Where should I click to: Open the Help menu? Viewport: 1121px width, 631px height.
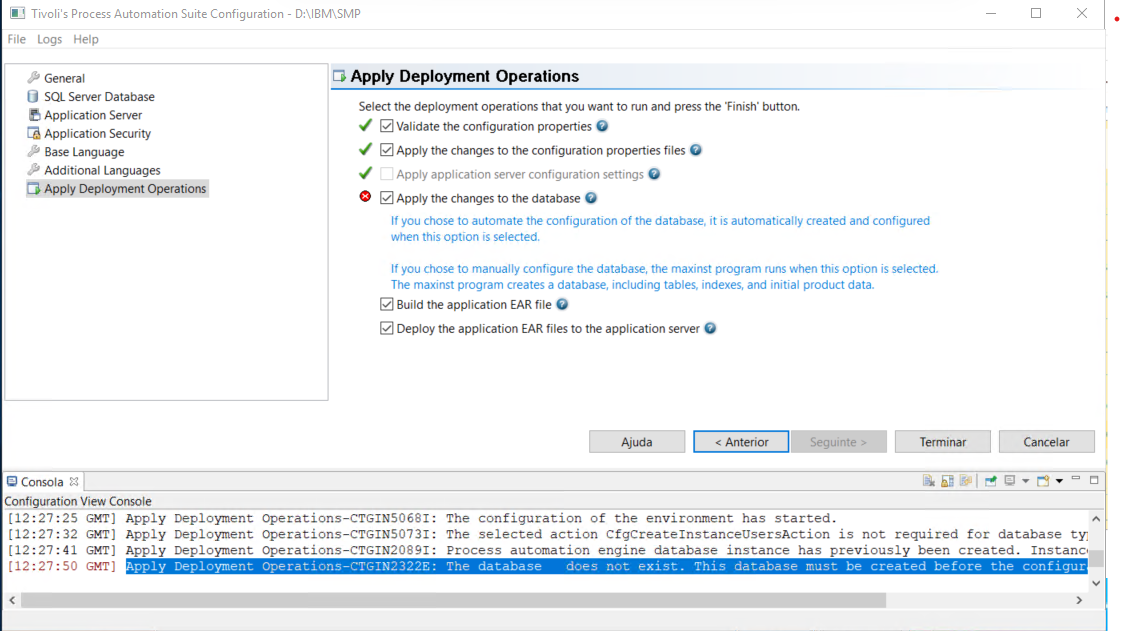tap(86, 39)
